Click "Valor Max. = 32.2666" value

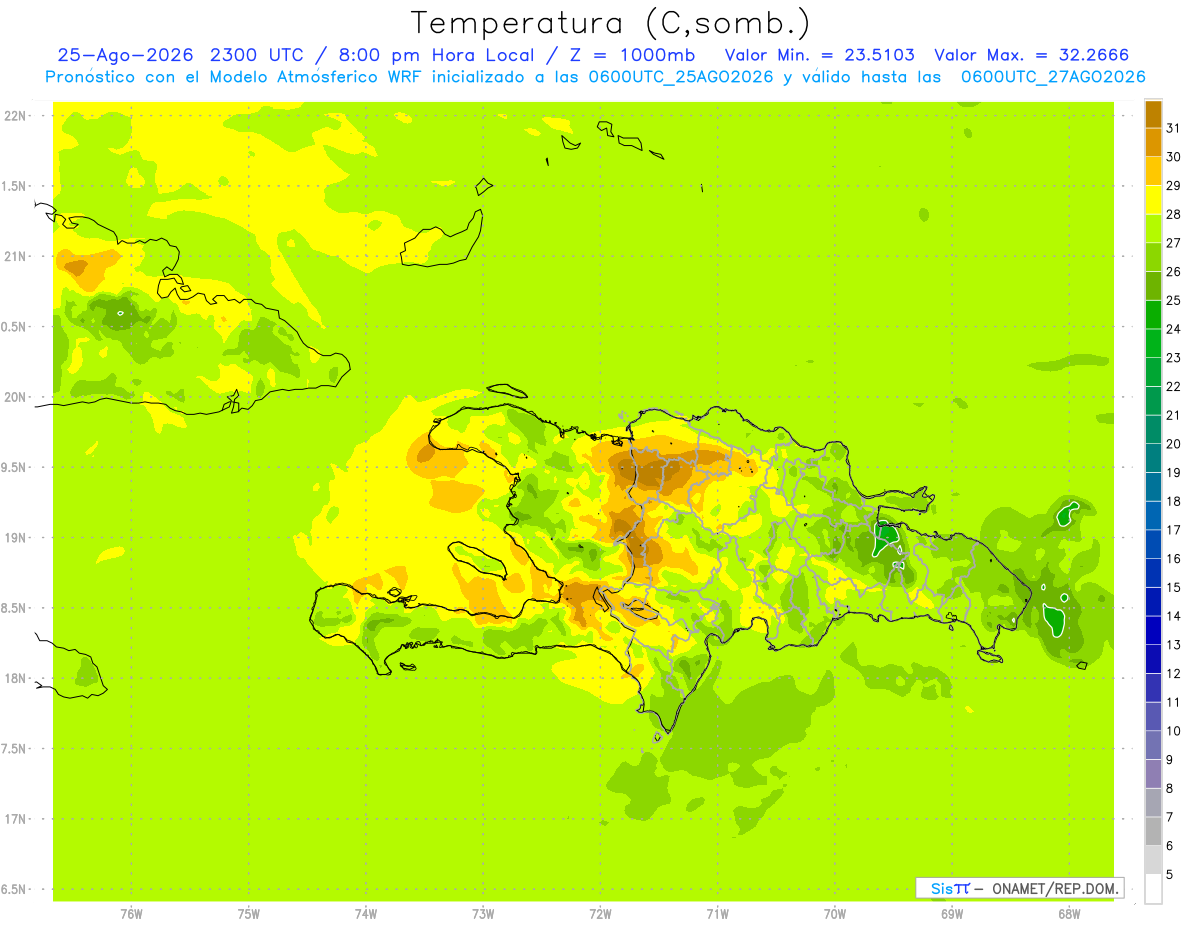click(1032, 55)
